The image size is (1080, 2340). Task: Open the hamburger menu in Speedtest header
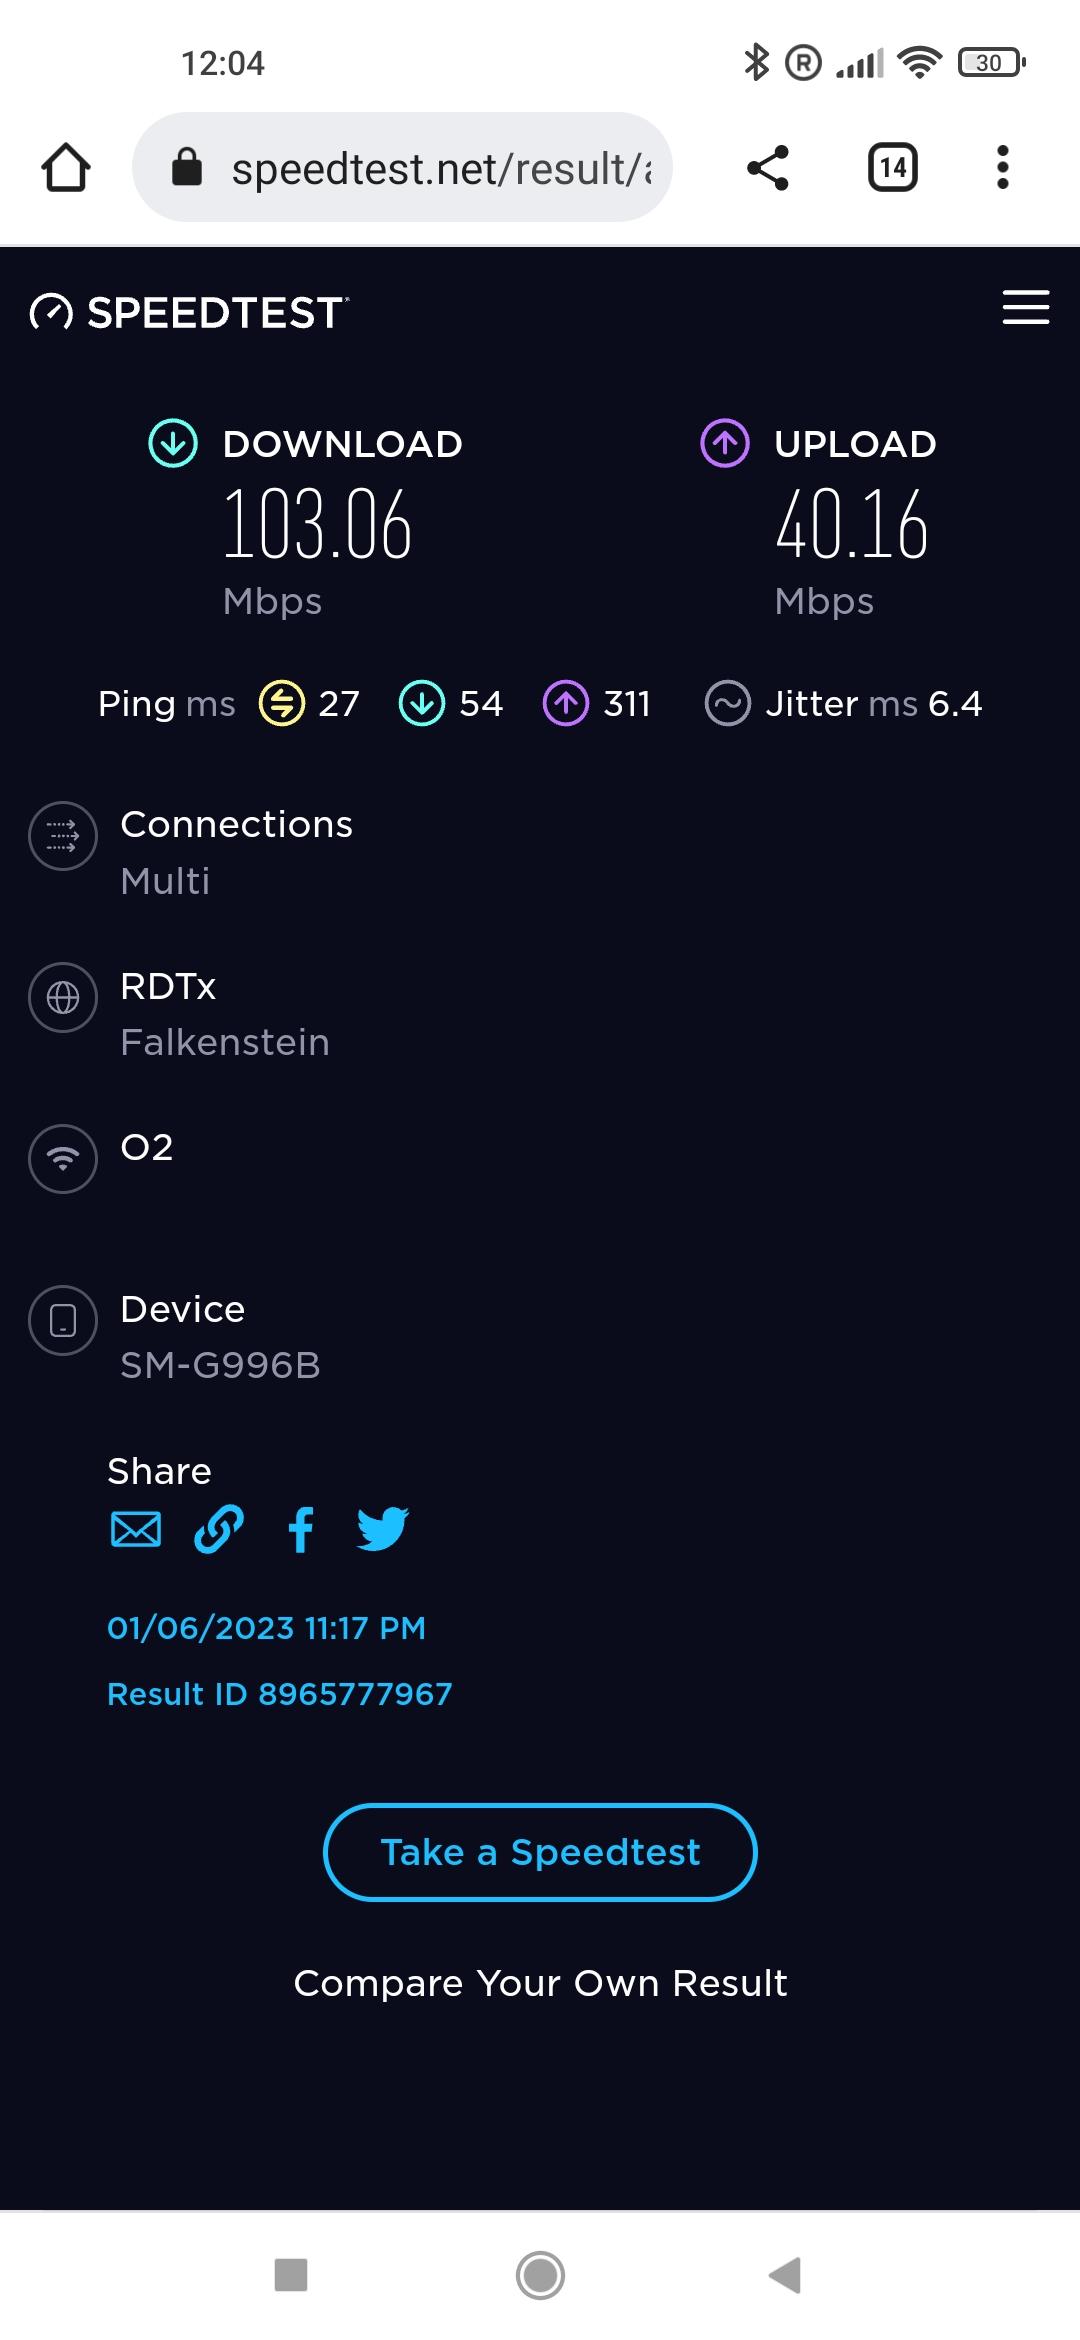1025,308
